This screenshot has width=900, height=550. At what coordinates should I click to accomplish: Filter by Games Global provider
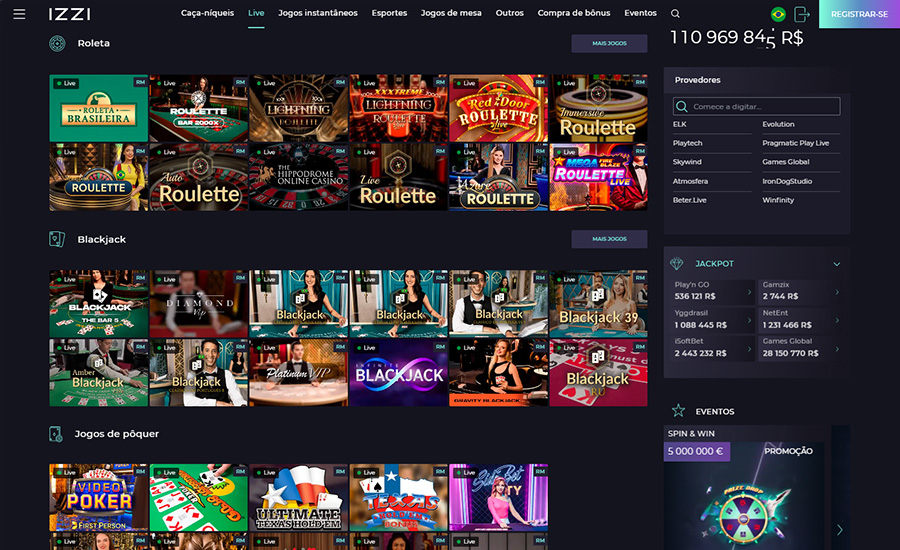click(786, 162)
